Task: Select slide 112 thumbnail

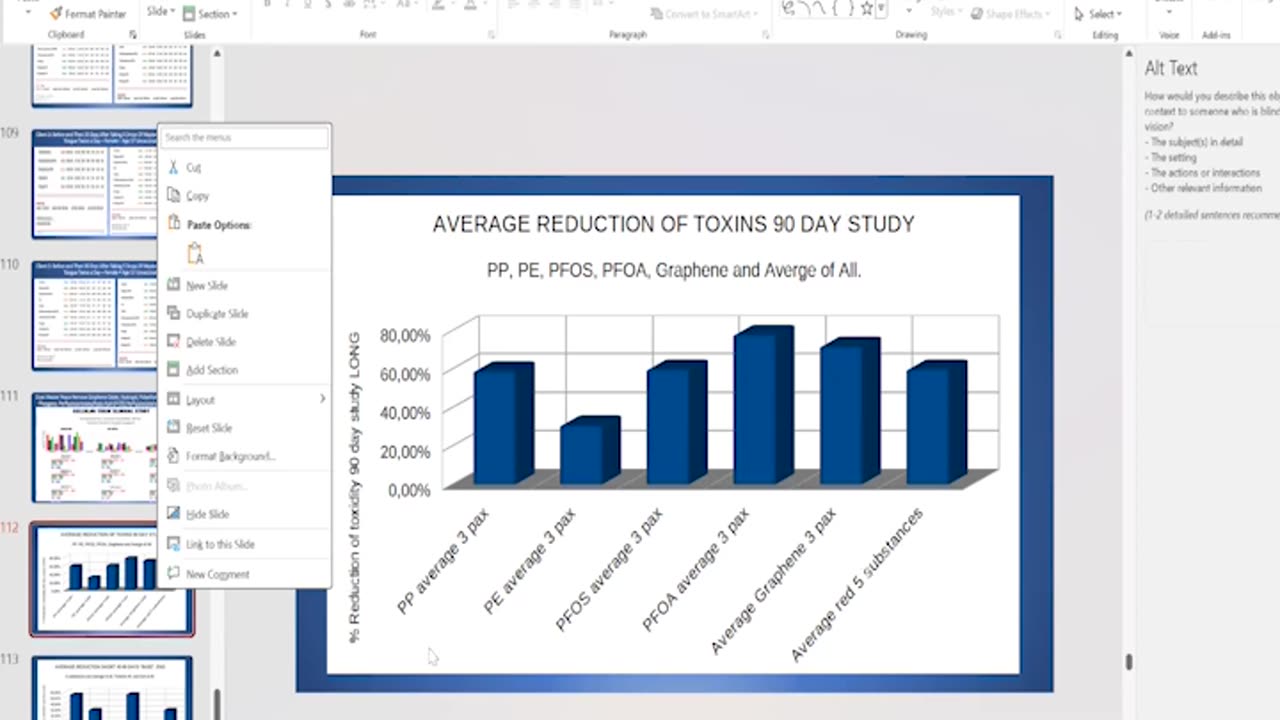Action: (111, 579)
